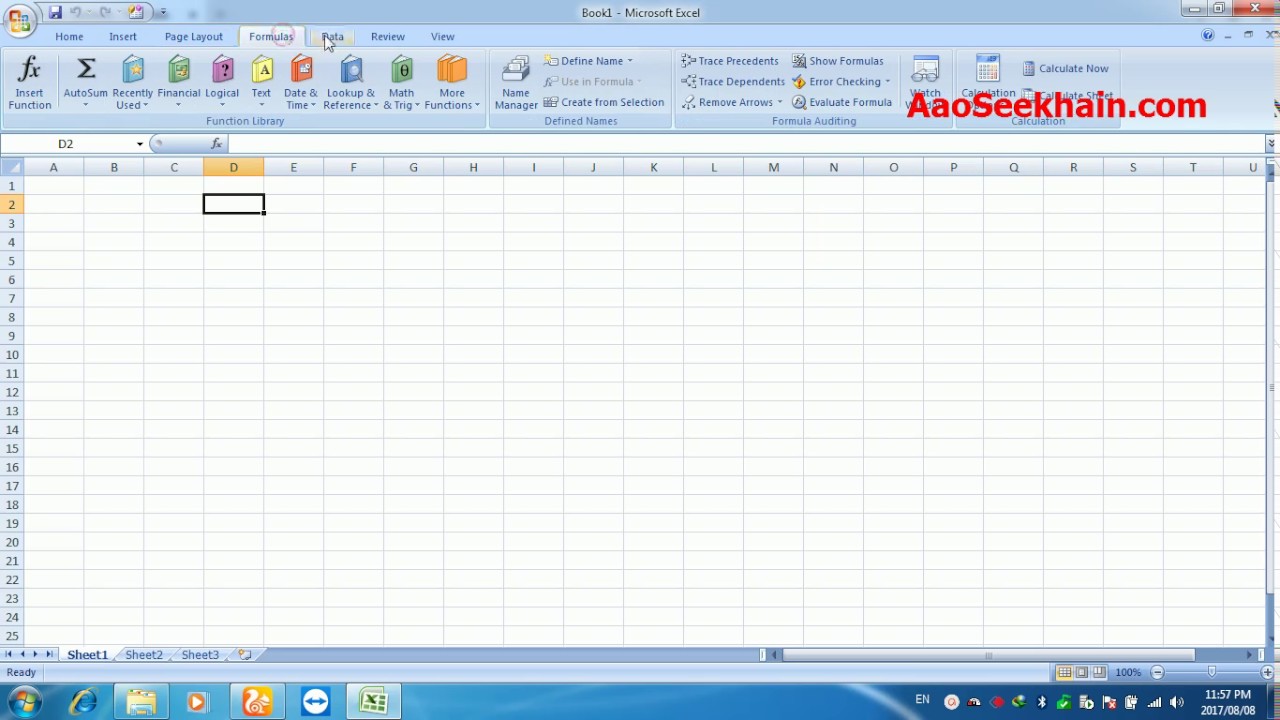Click Create from Selection

pos(604,102)
